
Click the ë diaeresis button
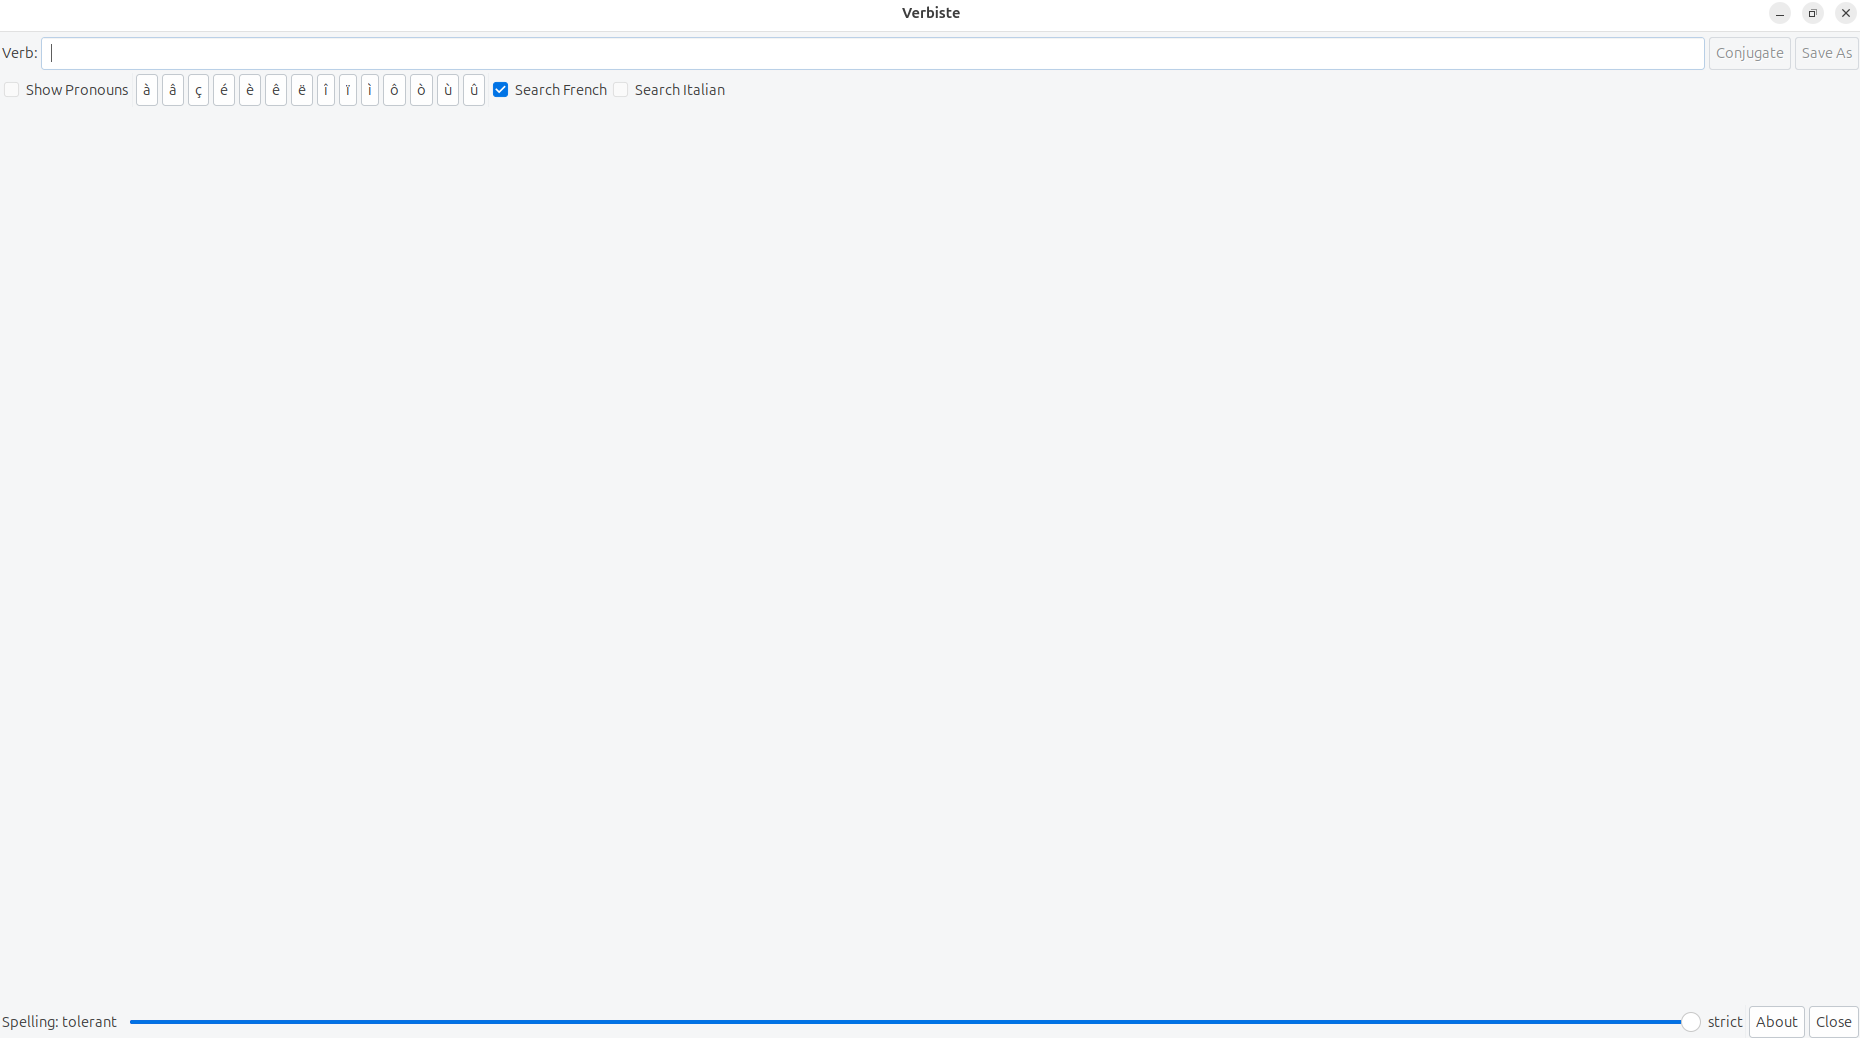tap(302, 90)
